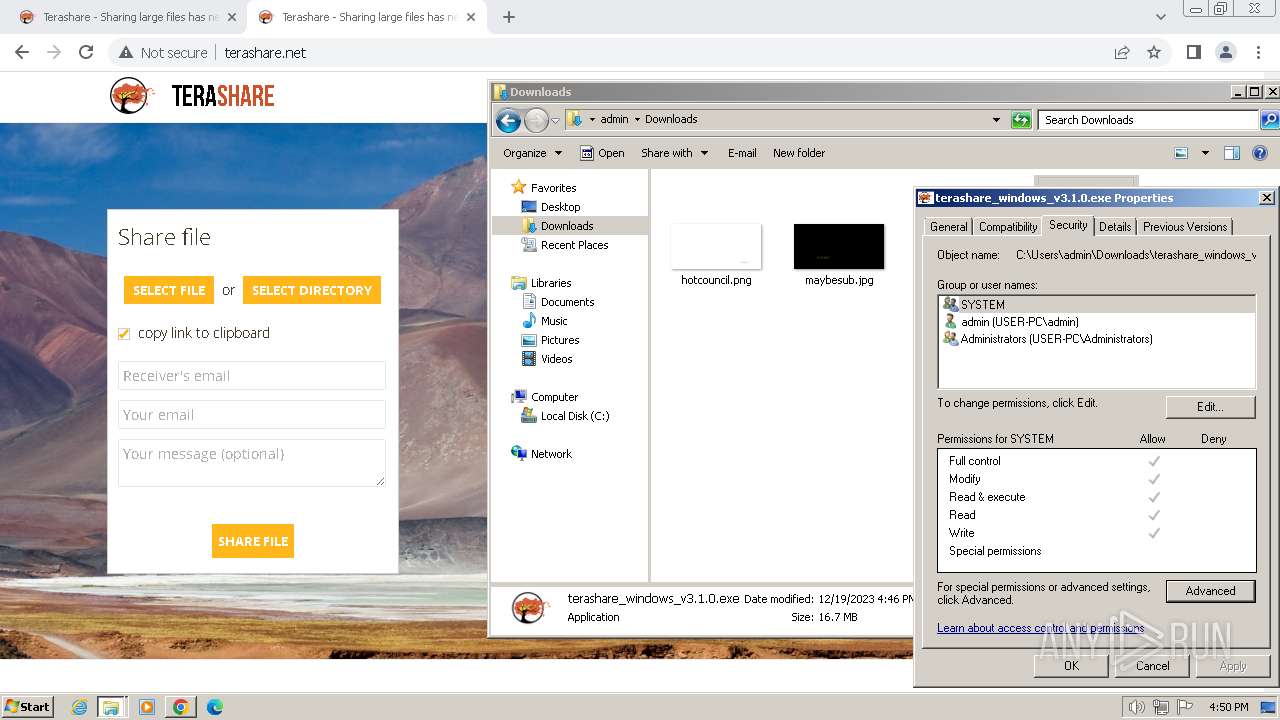
Task: Go back in Chrome
Action: click(22, 52)
